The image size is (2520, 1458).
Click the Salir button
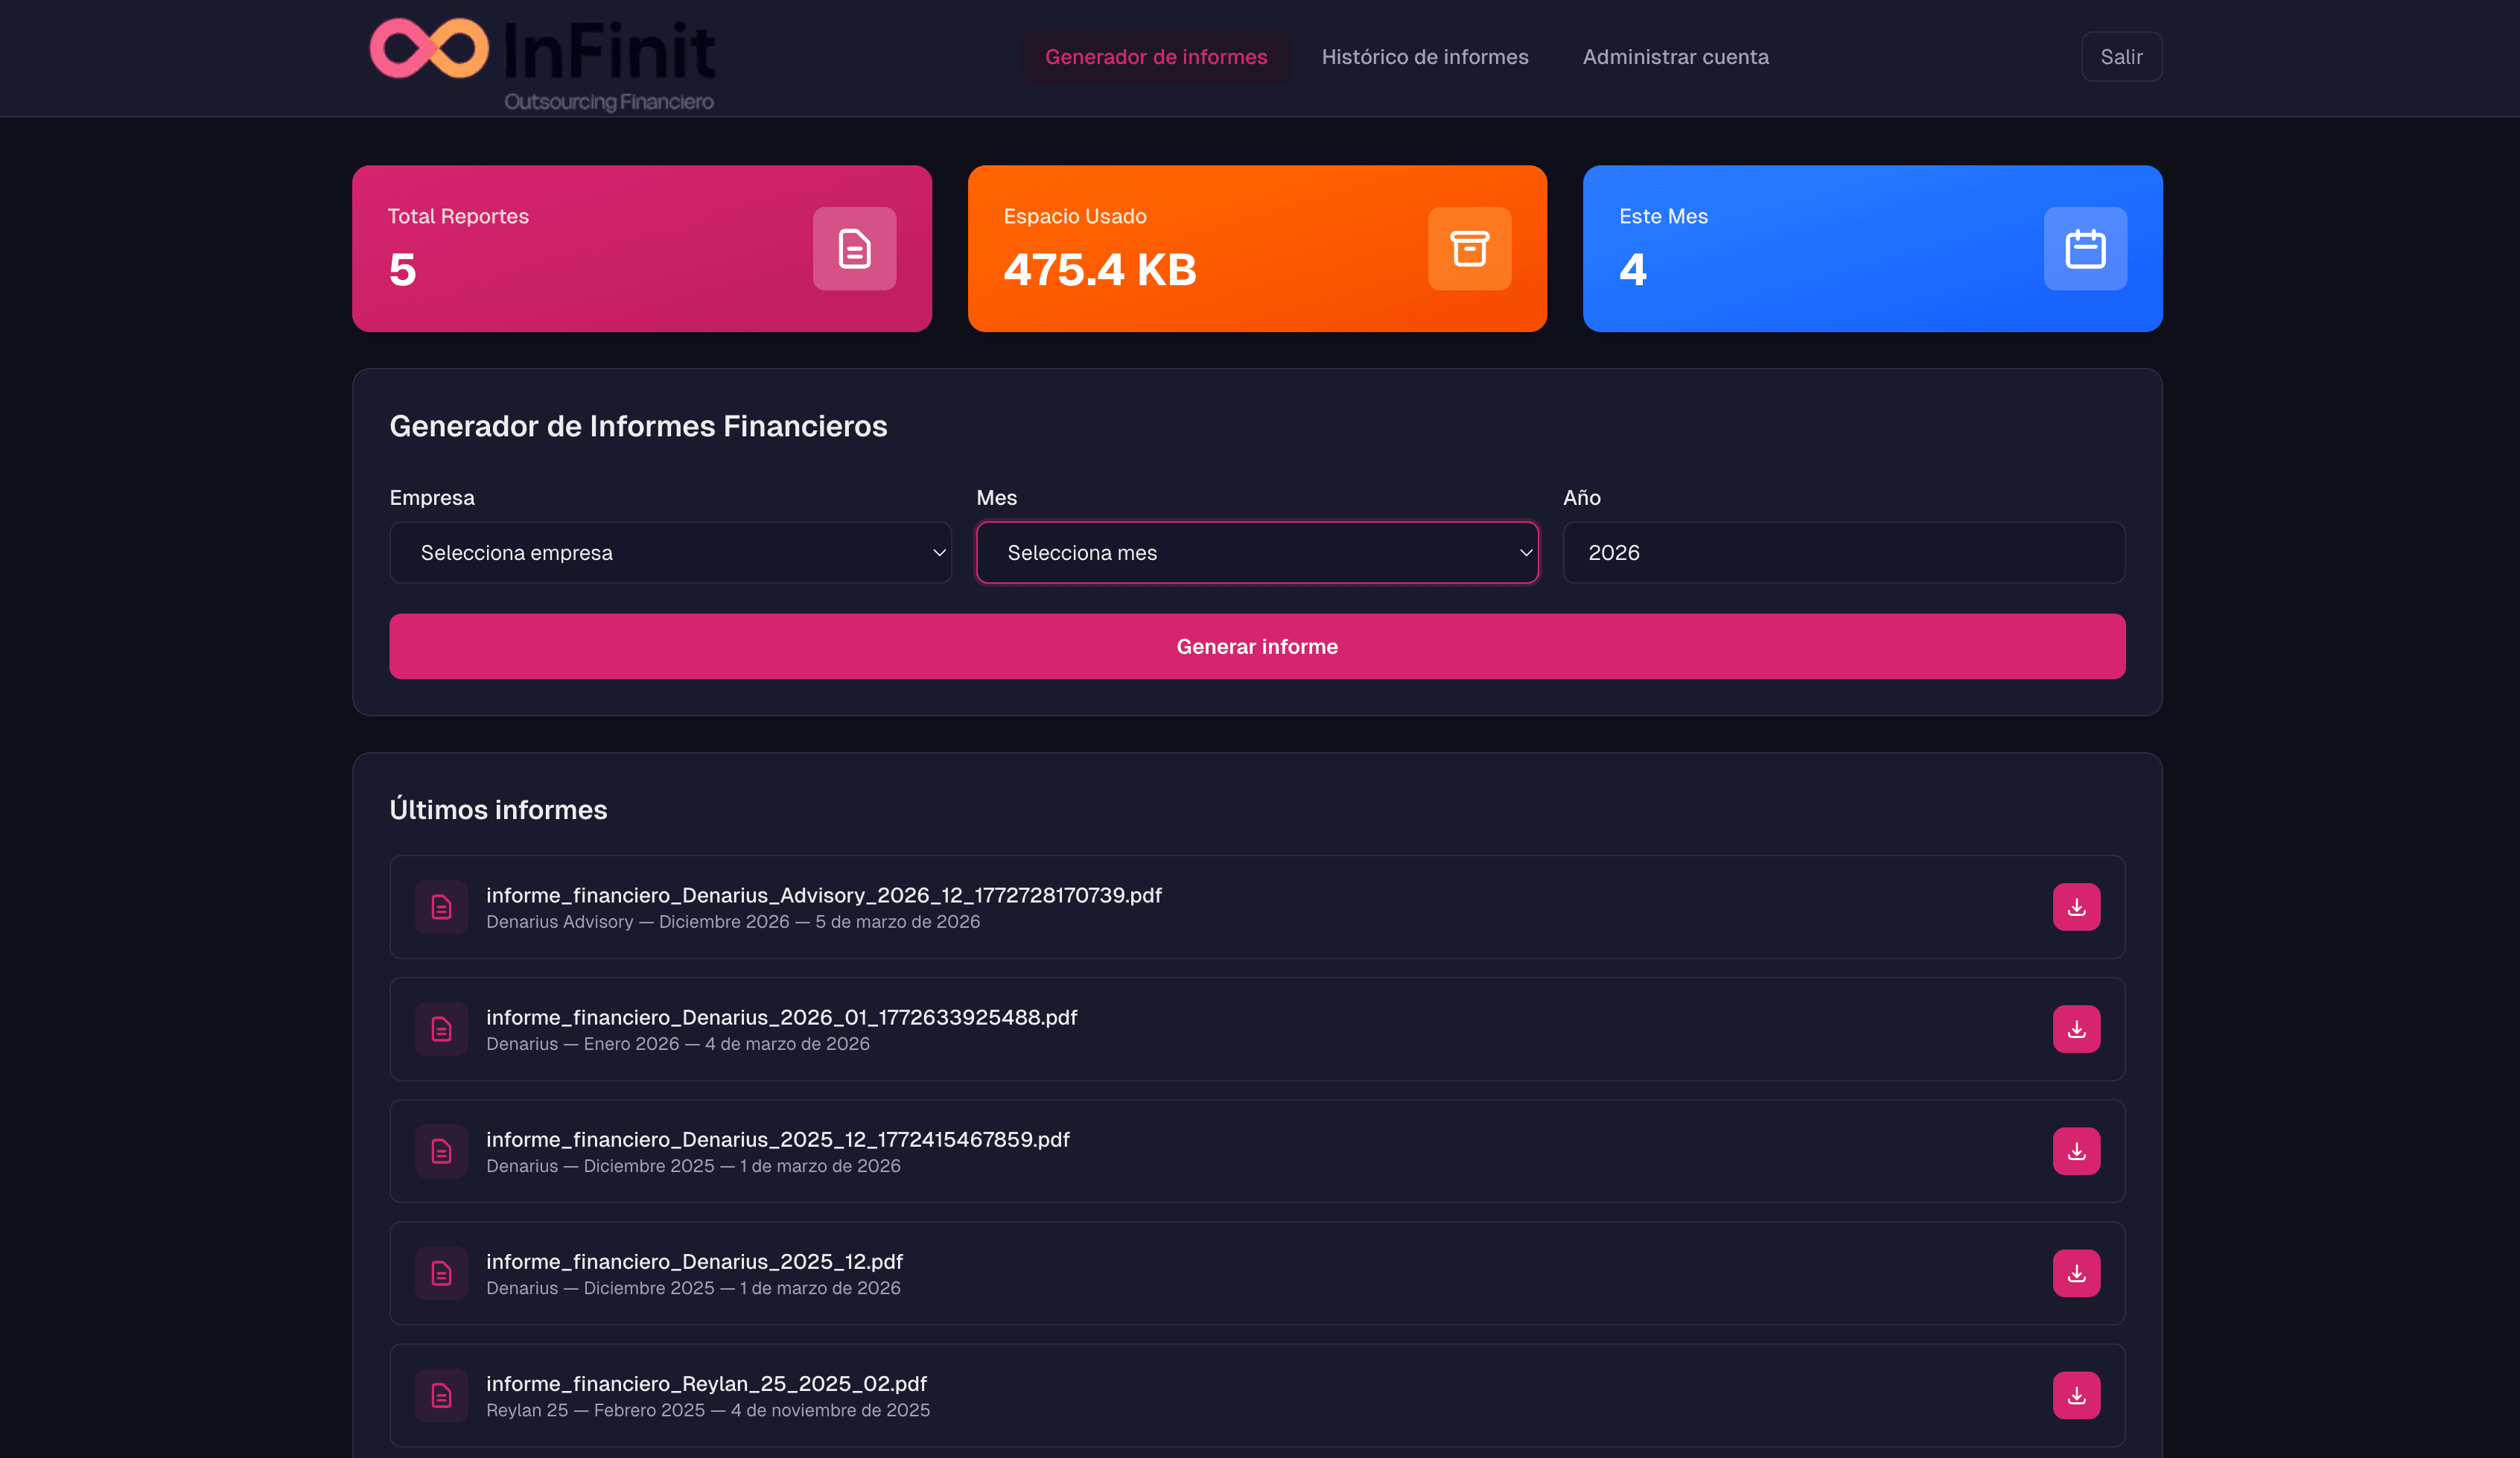pos(2121,57)
